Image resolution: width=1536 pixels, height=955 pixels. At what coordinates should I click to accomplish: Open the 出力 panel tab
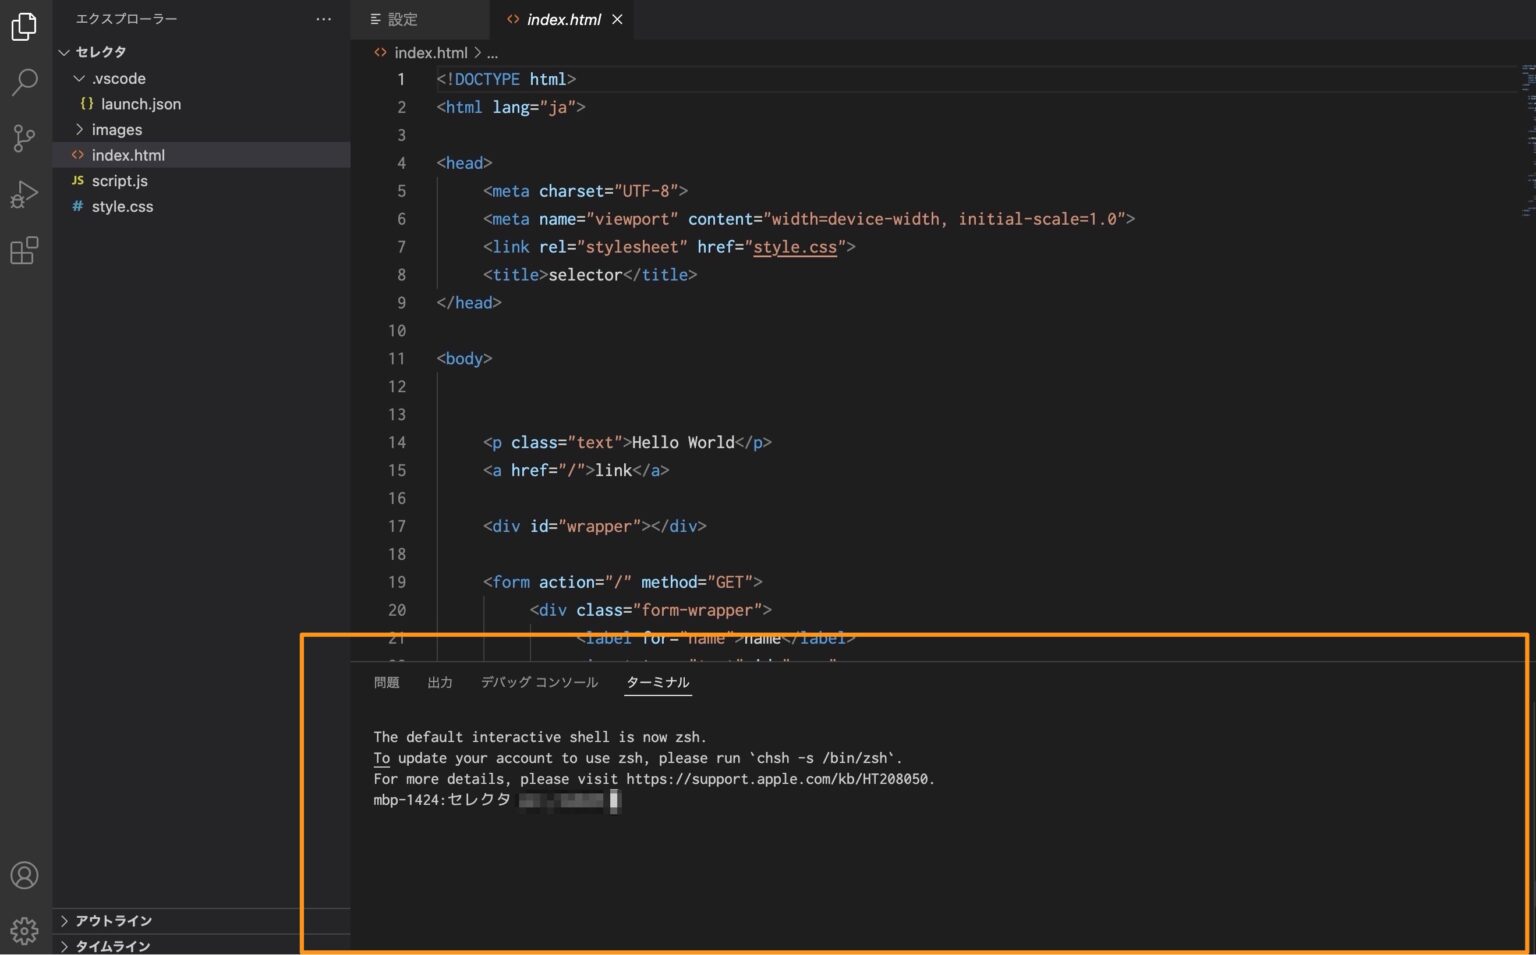(x=440, y=682)
